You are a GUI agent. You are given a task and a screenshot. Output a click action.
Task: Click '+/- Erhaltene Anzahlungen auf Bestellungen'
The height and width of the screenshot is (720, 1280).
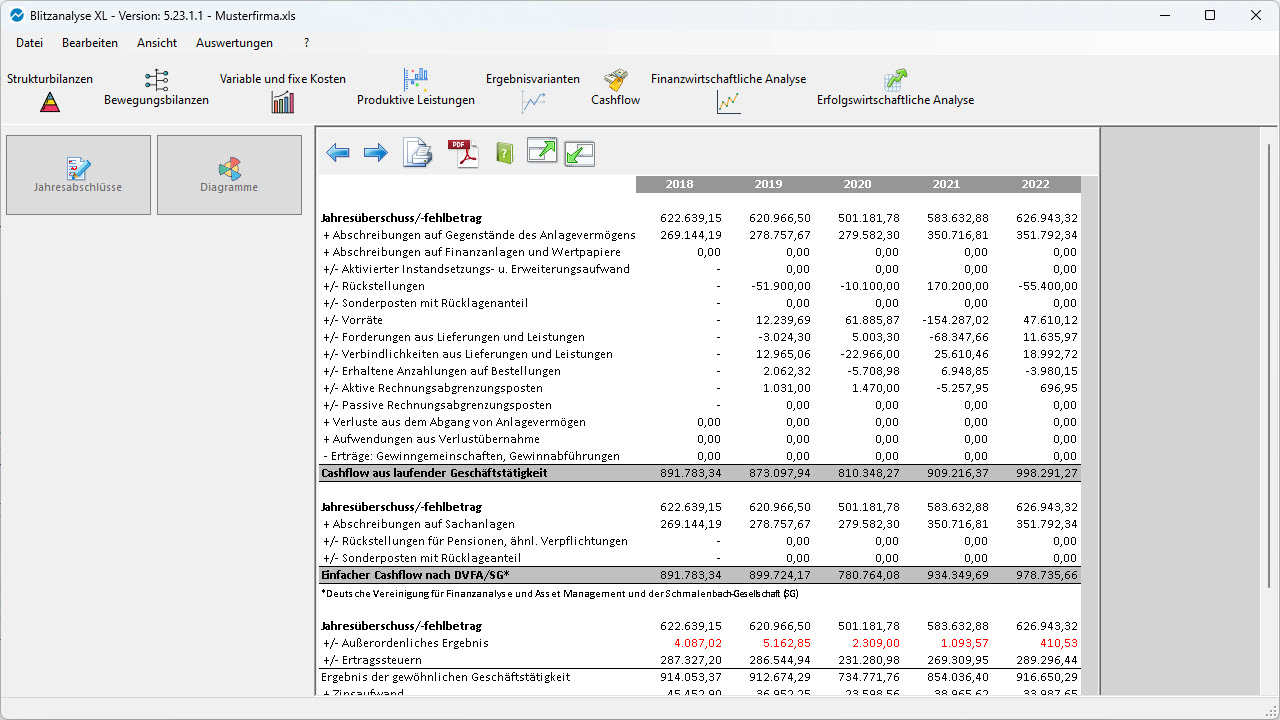point(441,371)
